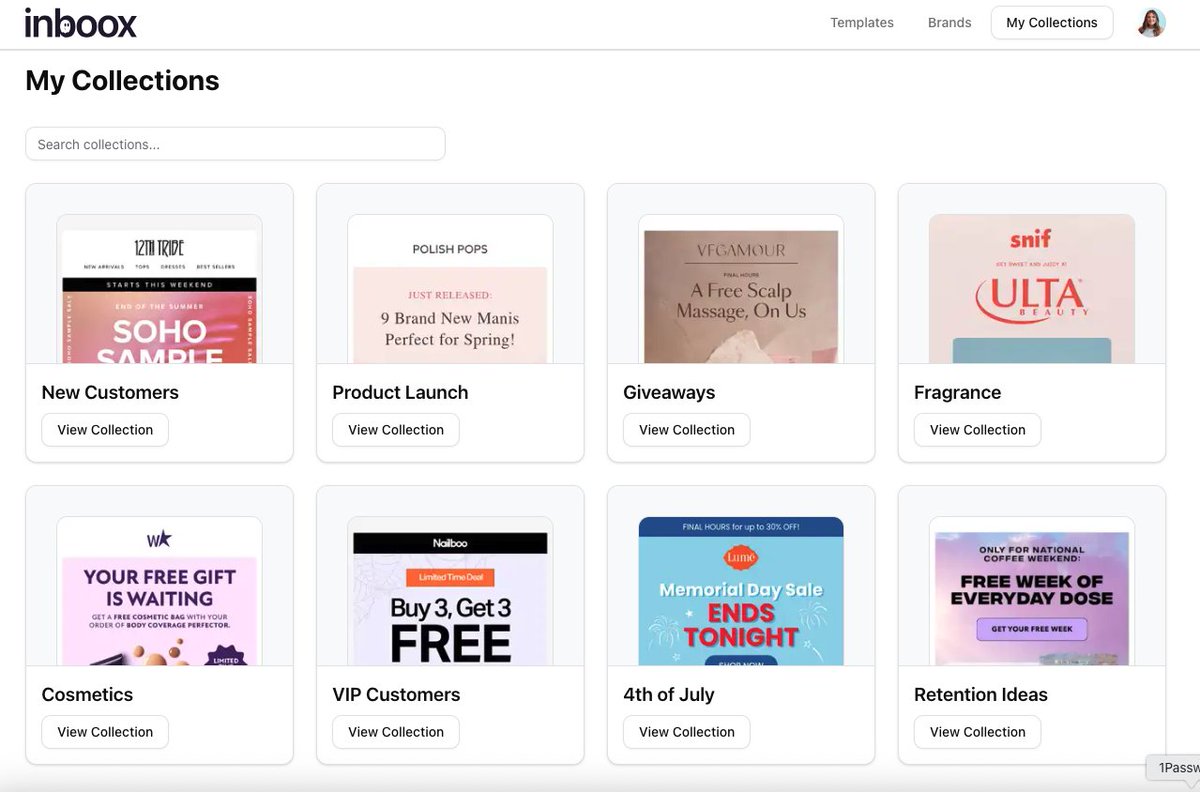Go to the Templates tab
The width and height of the screenshot is (1200, 792).
coord(862,22)
